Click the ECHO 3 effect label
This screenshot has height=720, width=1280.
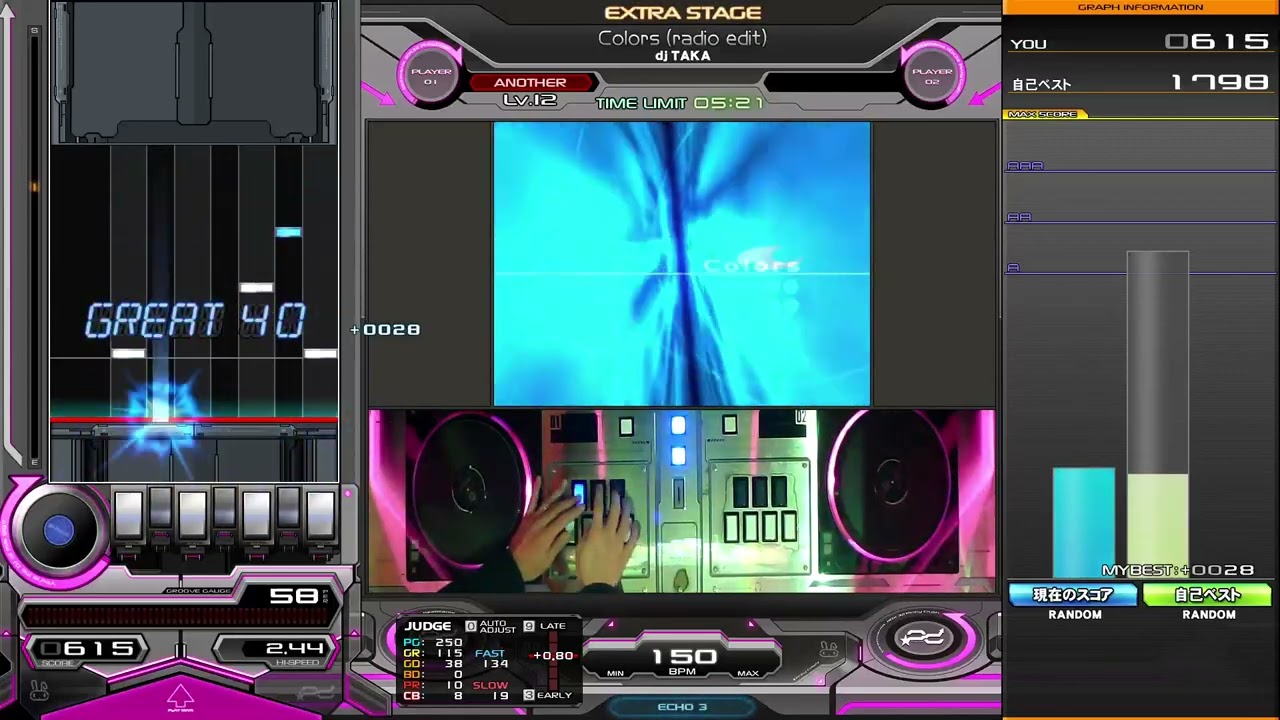pyautogui.click(x=682, y=707)
